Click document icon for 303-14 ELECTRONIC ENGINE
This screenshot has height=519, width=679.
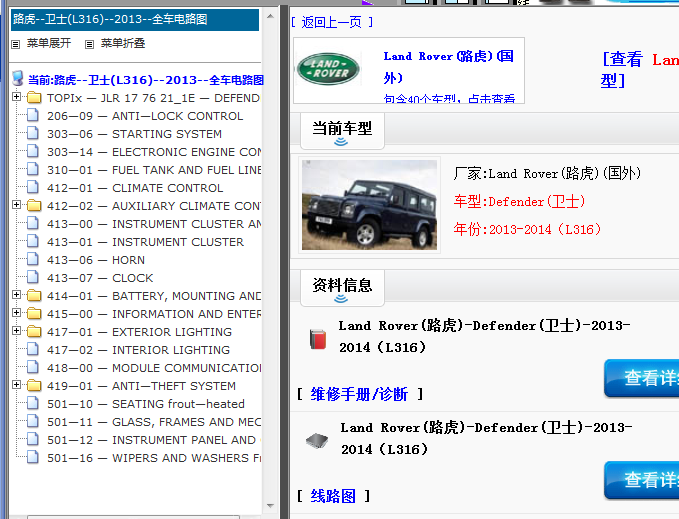tap(32, 151)
